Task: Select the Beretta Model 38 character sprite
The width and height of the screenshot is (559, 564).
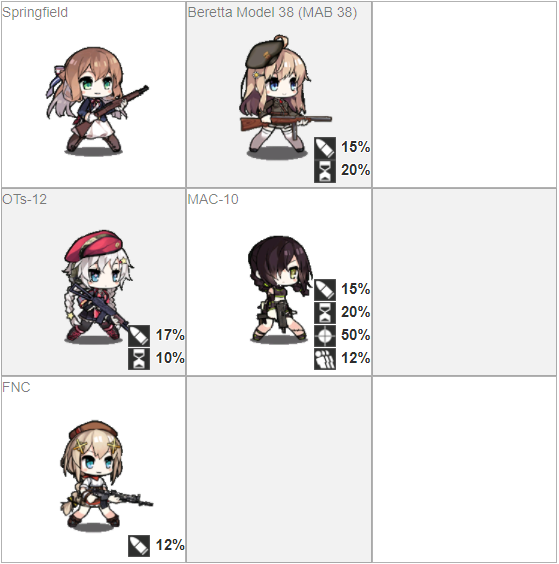Action: coord(284,96)
